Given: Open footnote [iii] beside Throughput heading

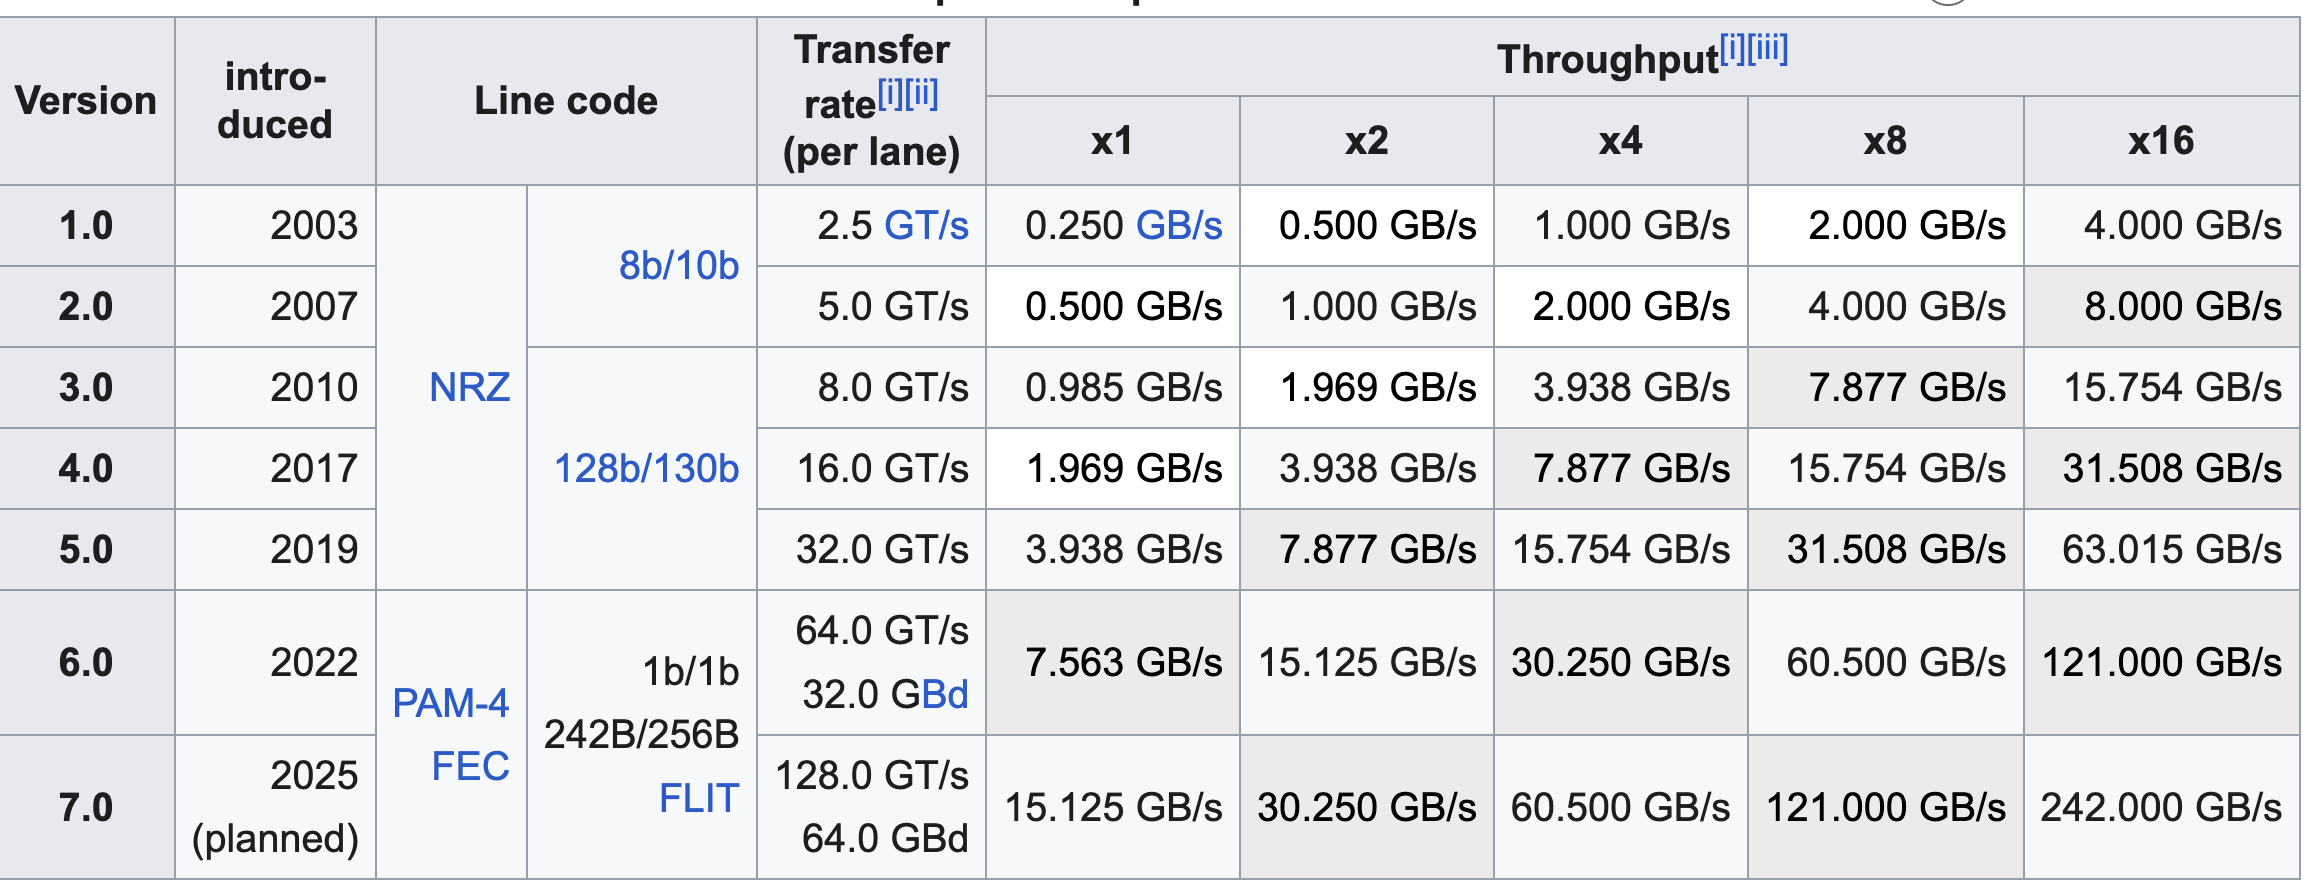Looking at the screenshot, I should [1767, 49].
